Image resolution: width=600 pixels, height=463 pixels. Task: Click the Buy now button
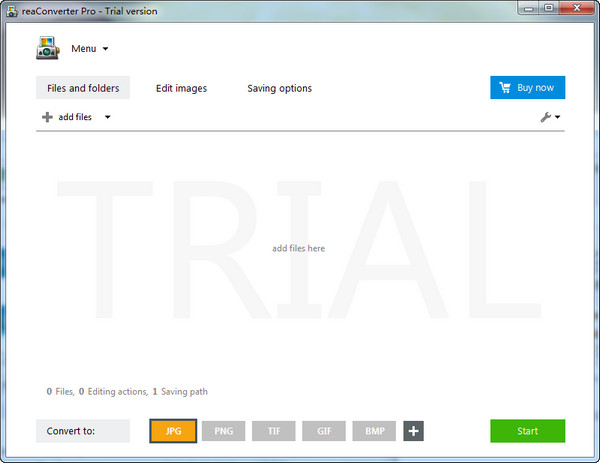point(528,88)
